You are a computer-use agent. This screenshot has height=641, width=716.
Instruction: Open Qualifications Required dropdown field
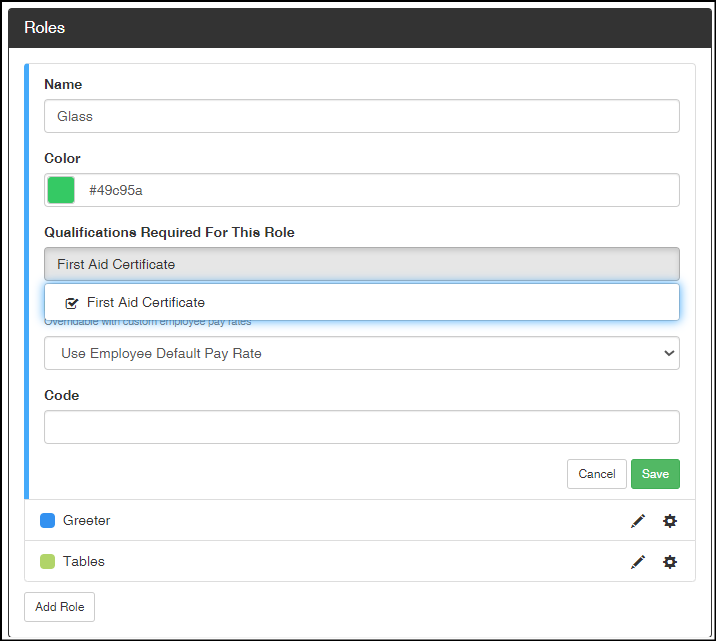[x=362, y=264]
